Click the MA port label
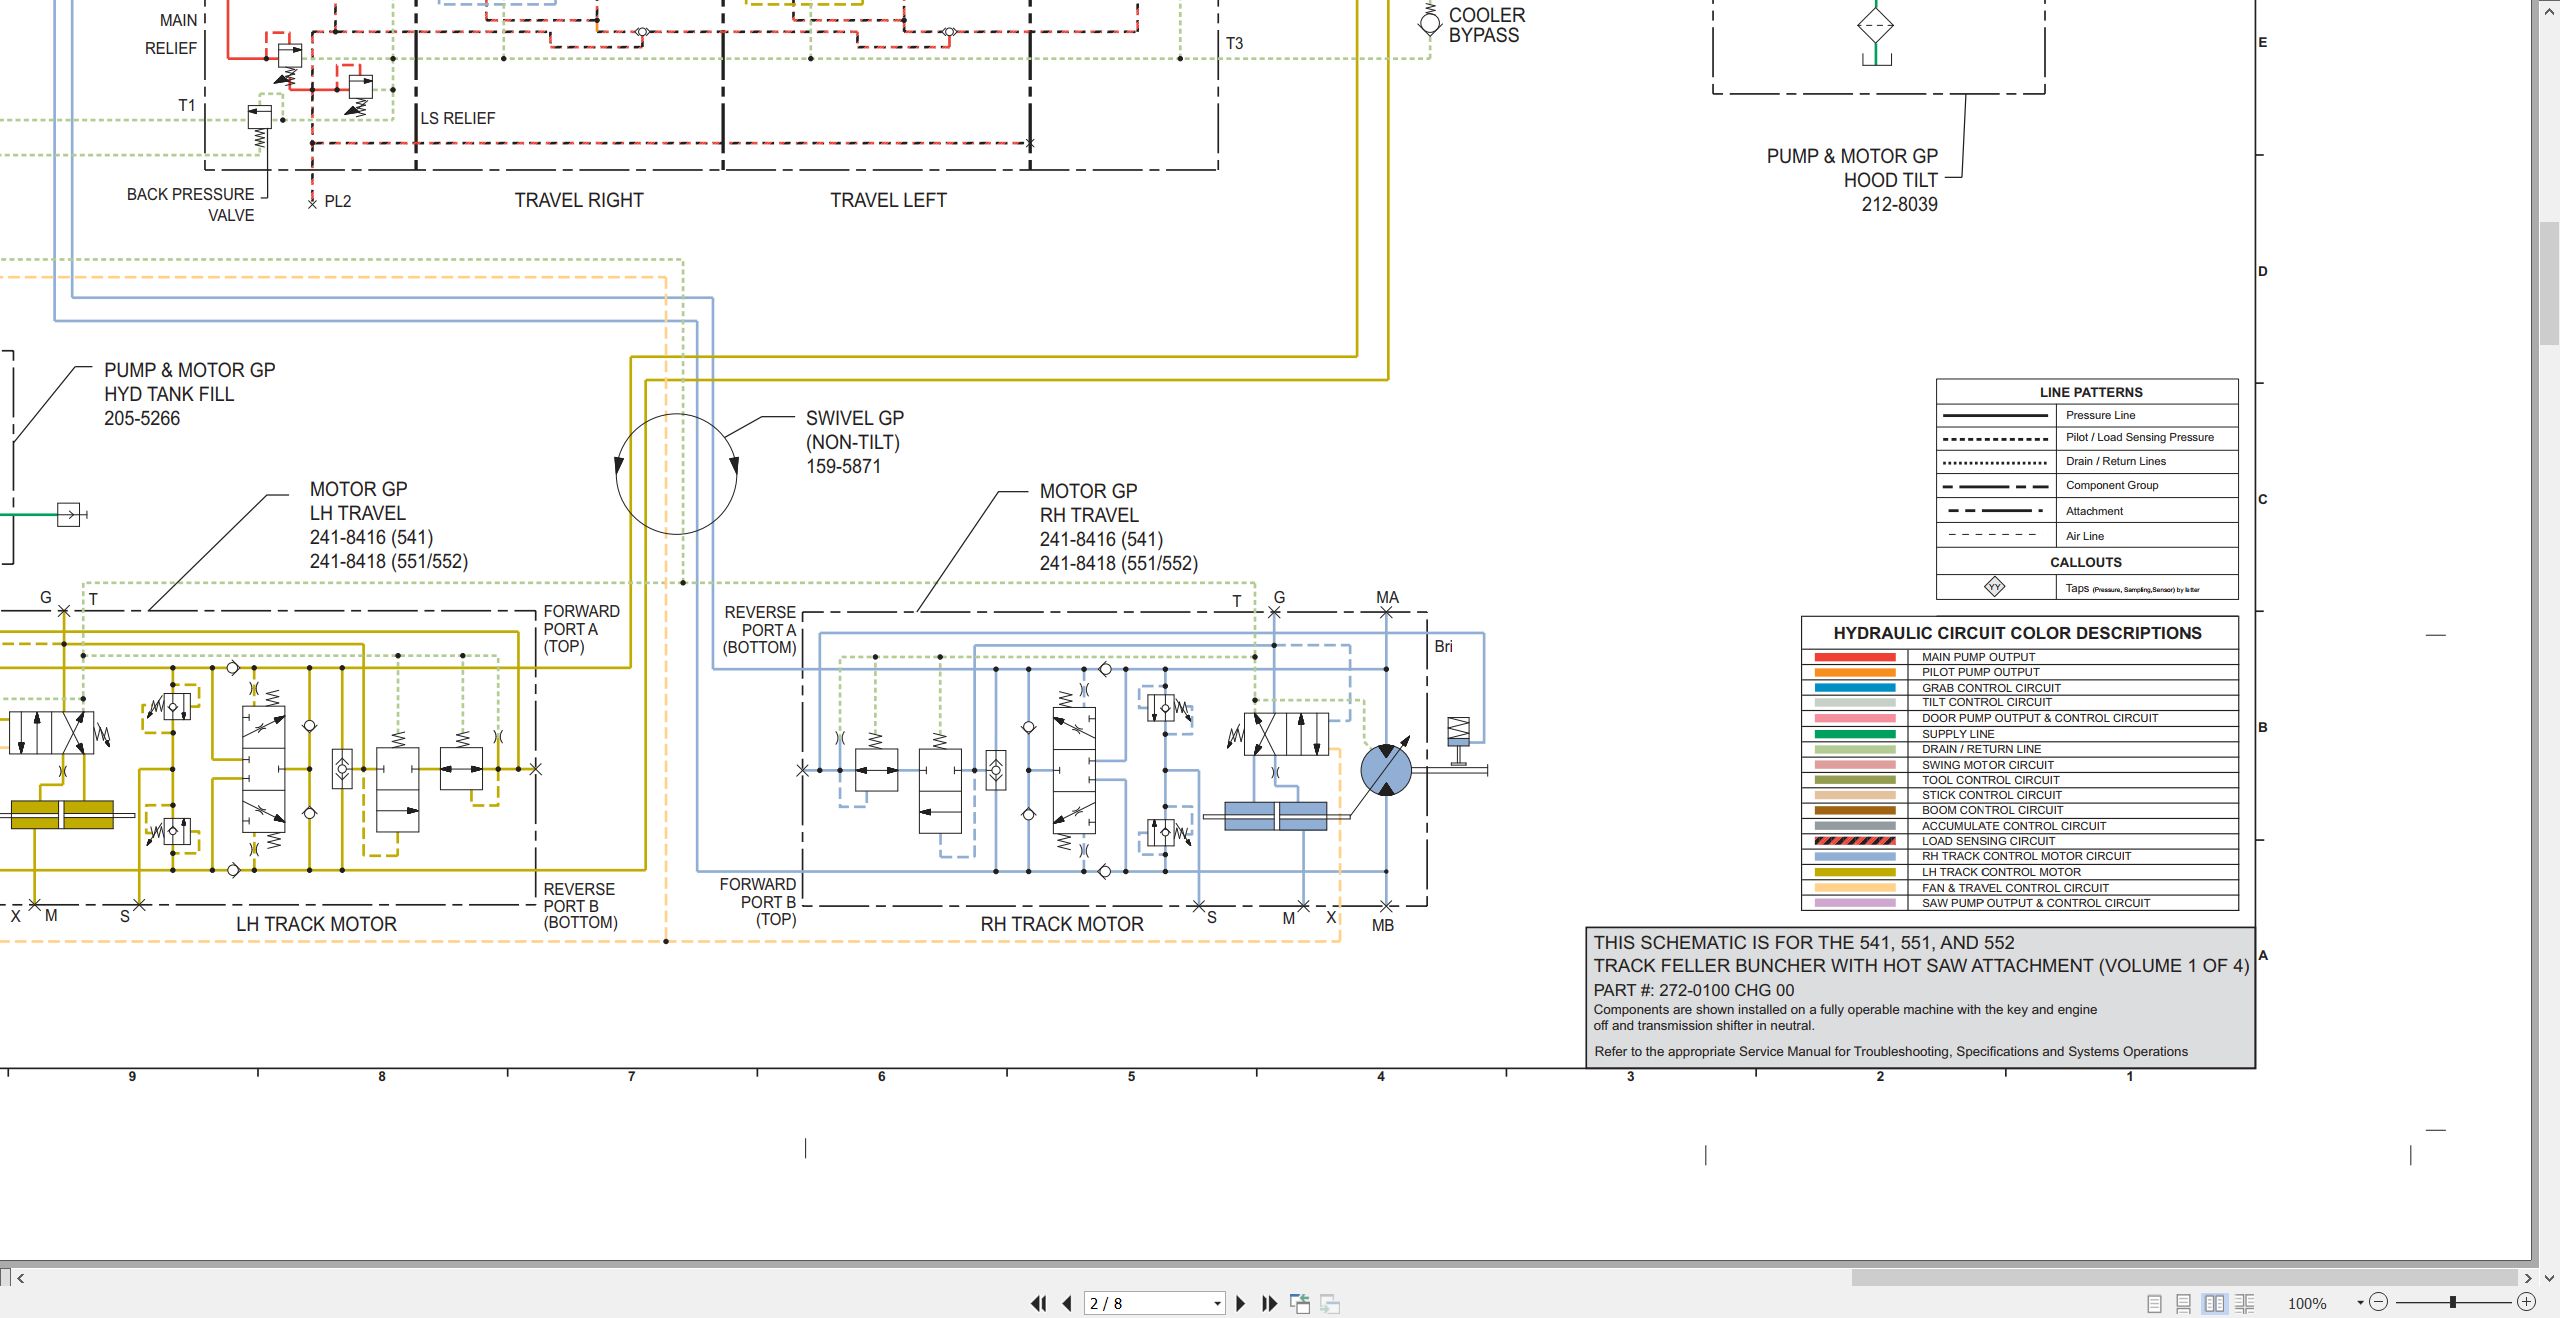The width and height of the screenshot is (2560, 1318). [x=1387, y=597]
